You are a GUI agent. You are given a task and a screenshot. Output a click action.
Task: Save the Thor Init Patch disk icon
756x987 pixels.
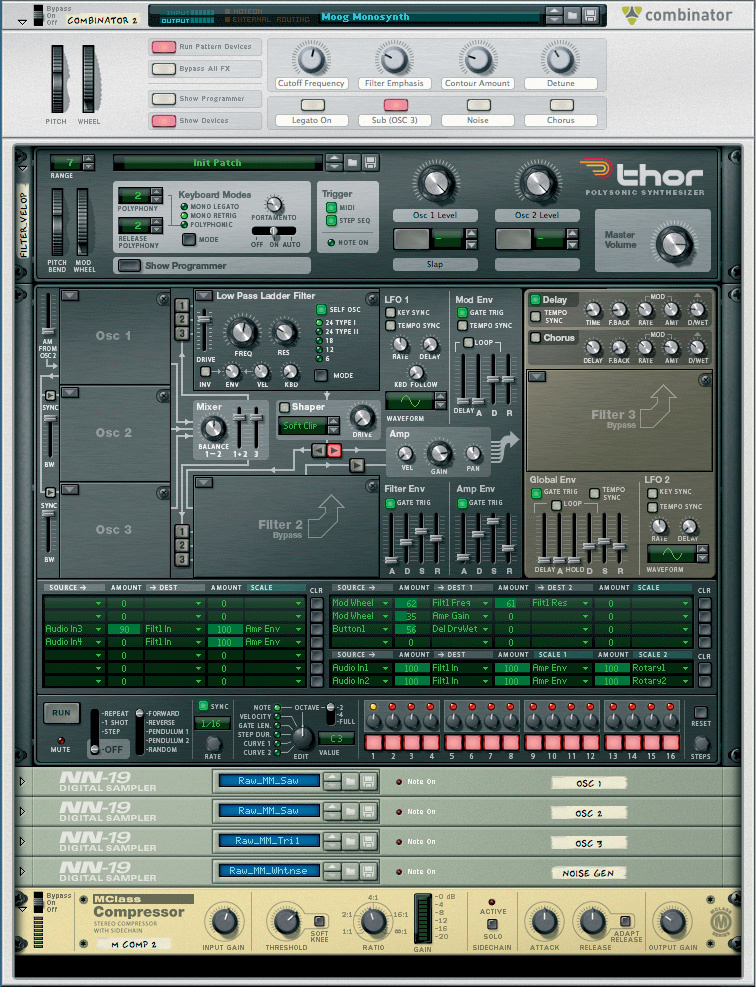370,163
